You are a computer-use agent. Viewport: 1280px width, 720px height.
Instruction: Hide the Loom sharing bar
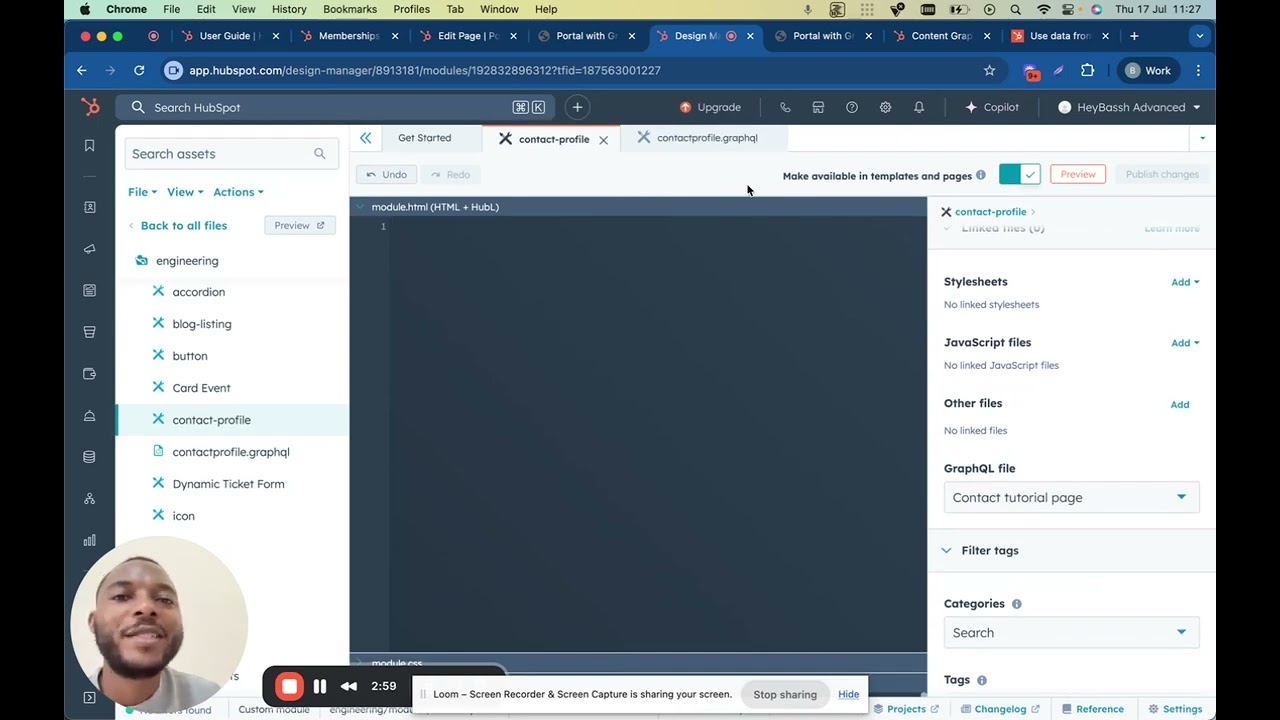click(848, 694)
